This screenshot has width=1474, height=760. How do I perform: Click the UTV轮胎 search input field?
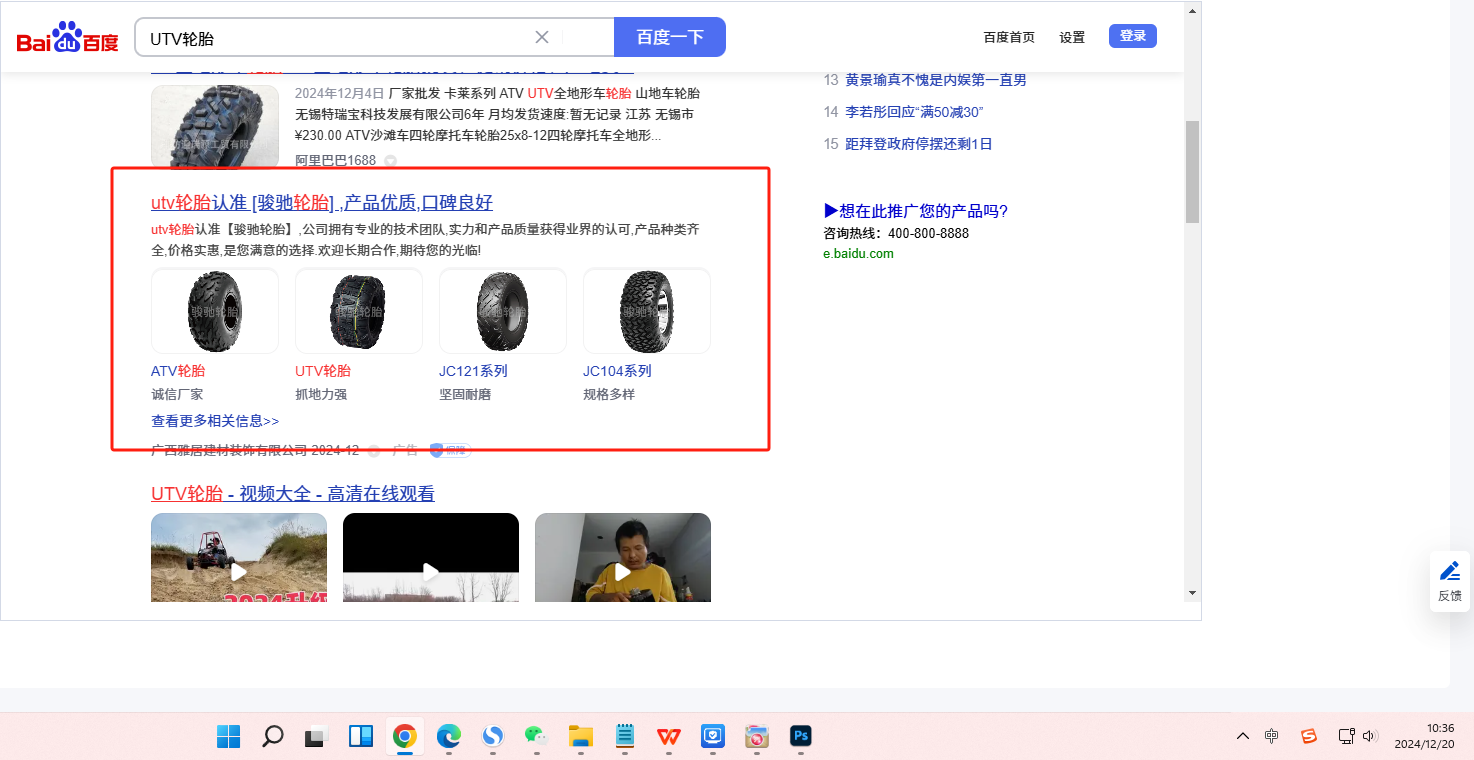pyautogui.click(x=335, y=38)
